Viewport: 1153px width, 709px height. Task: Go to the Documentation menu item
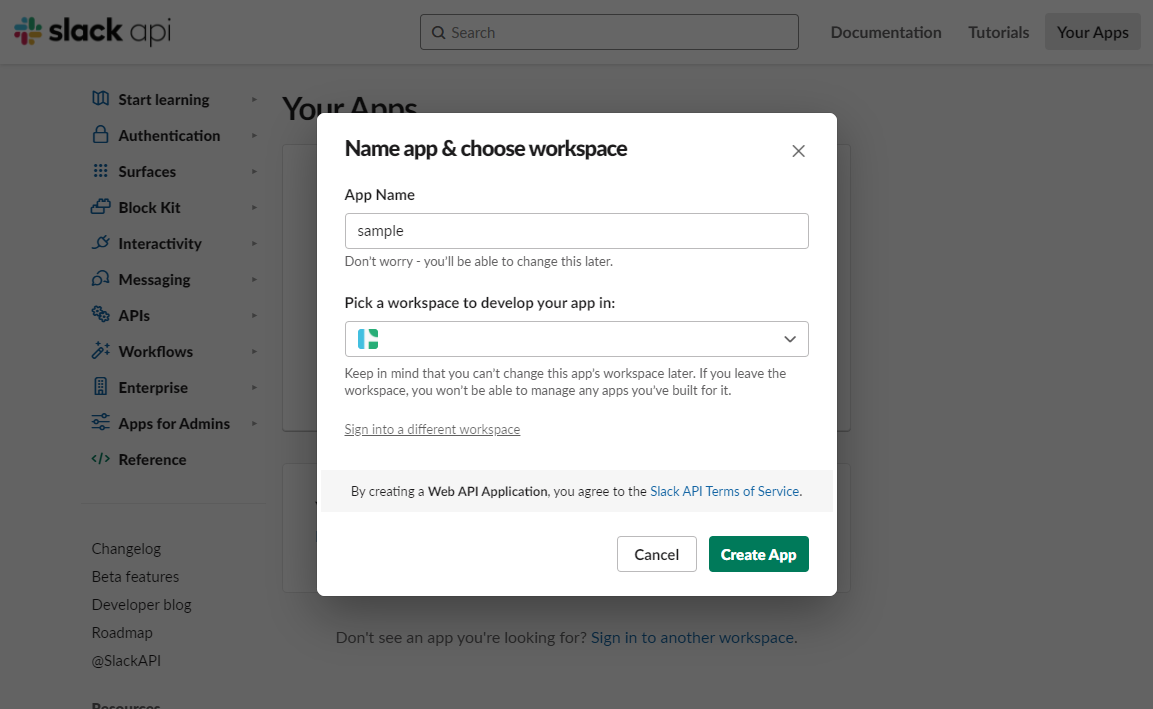click(x=886, y=31)
